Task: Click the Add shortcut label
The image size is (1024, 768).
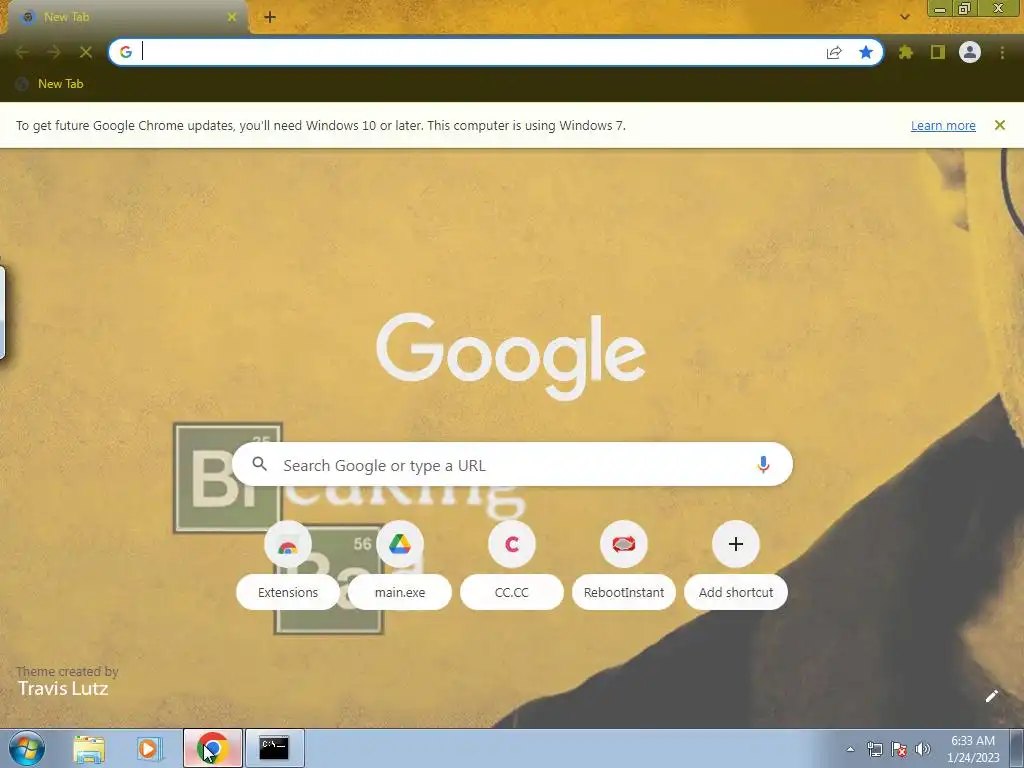Action: pos(736,592)
